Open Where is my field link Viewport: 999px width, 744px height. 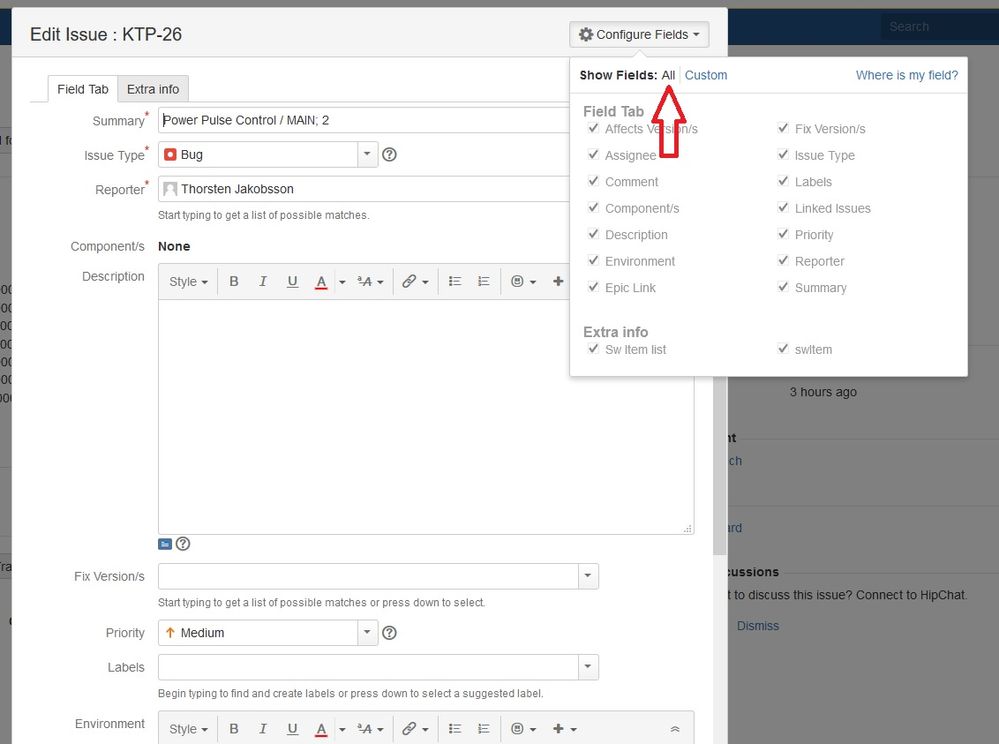tap(907, 75)
